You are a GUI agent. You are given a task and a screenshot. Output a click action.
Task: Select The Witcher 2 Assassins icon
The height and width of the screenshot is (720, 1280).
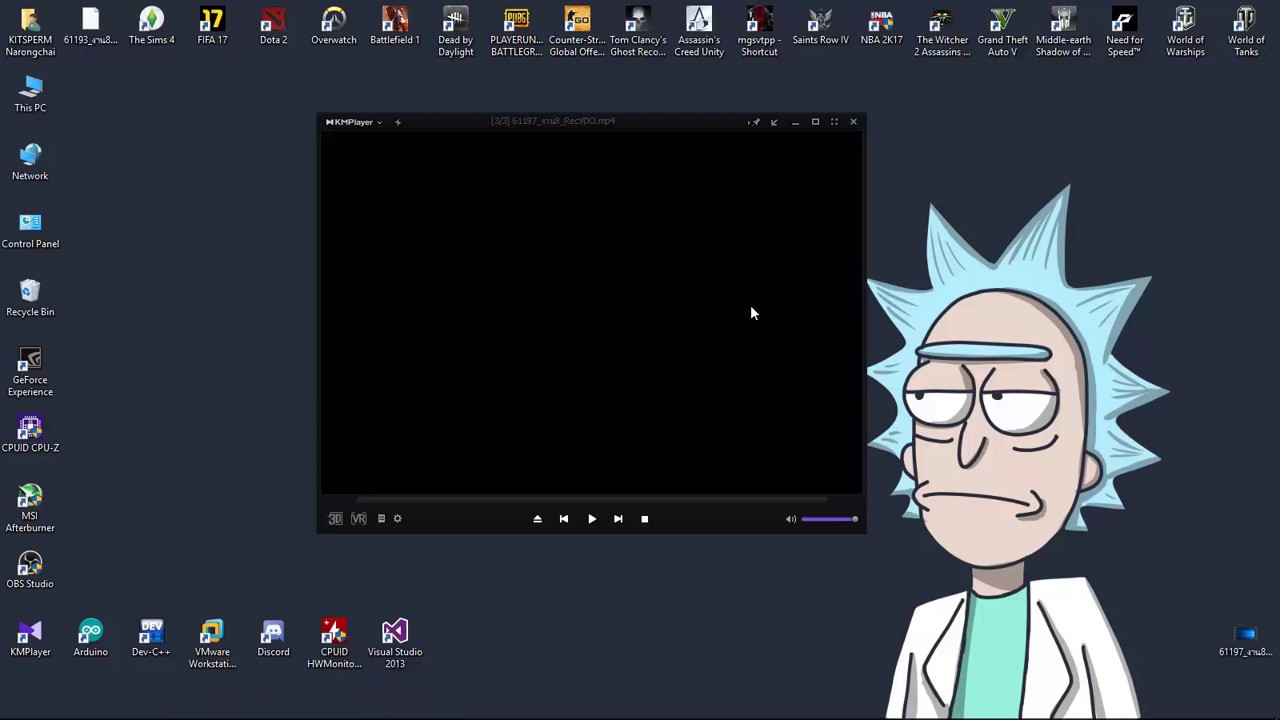click(x=942, y=32)
